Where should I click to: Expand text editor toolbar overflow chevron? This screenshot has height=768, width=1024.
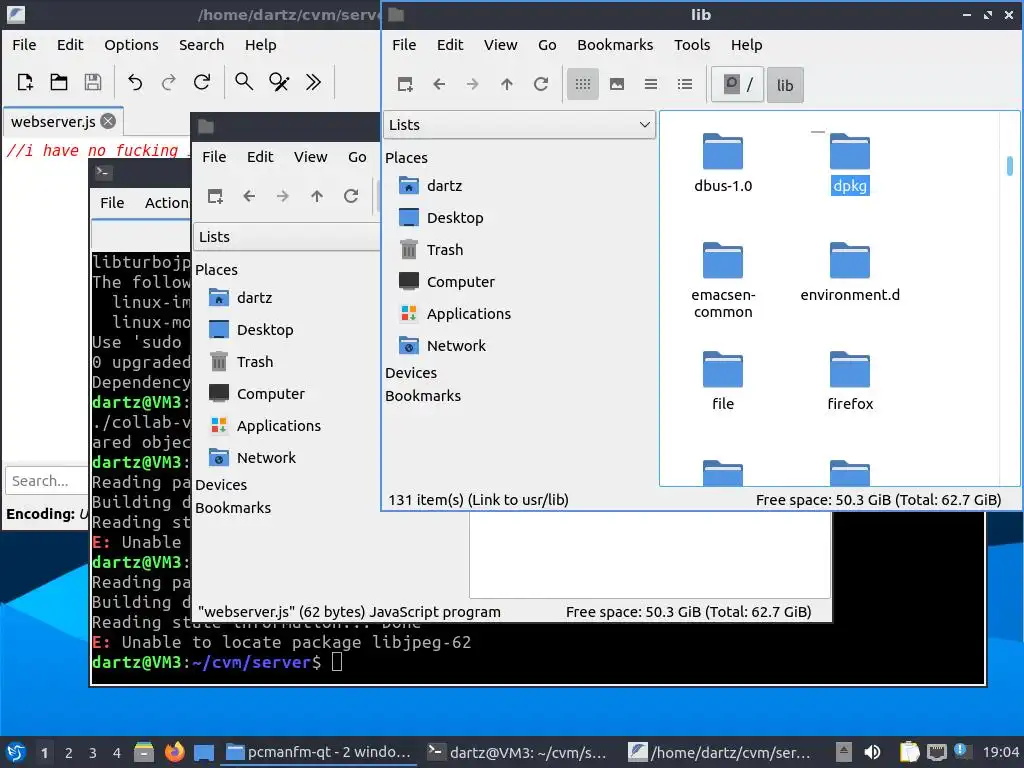click(313, 82)
